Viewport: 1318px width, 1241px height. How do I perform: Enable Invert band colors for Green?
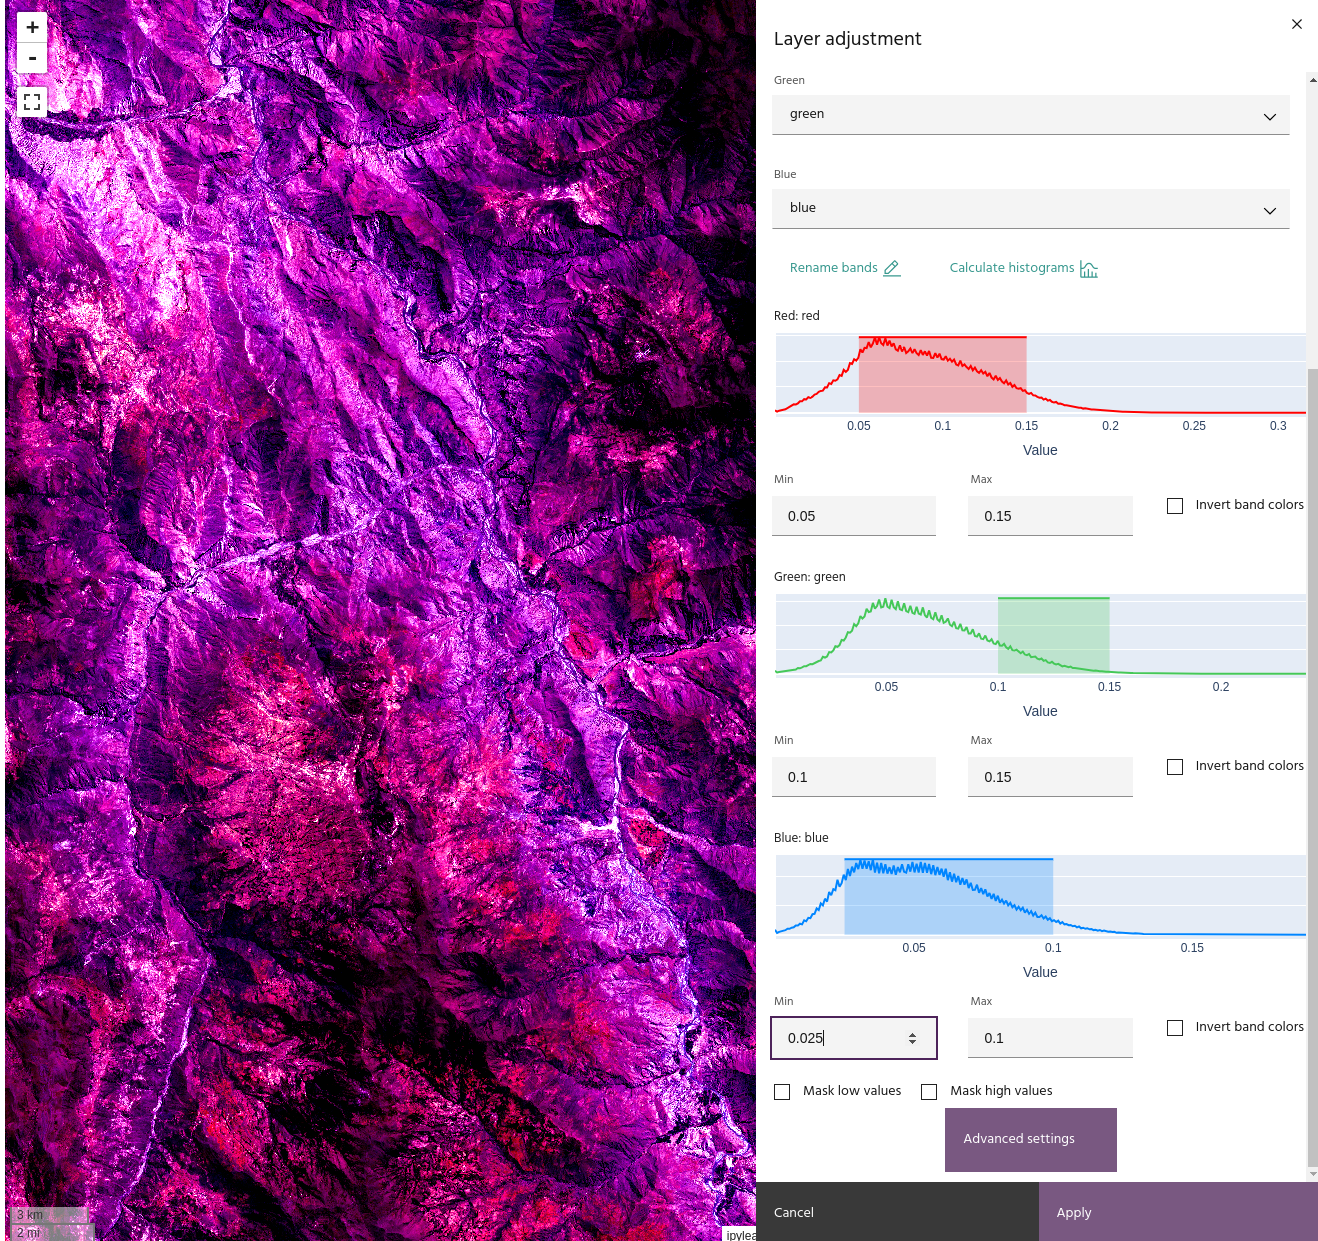[1175, 767]
